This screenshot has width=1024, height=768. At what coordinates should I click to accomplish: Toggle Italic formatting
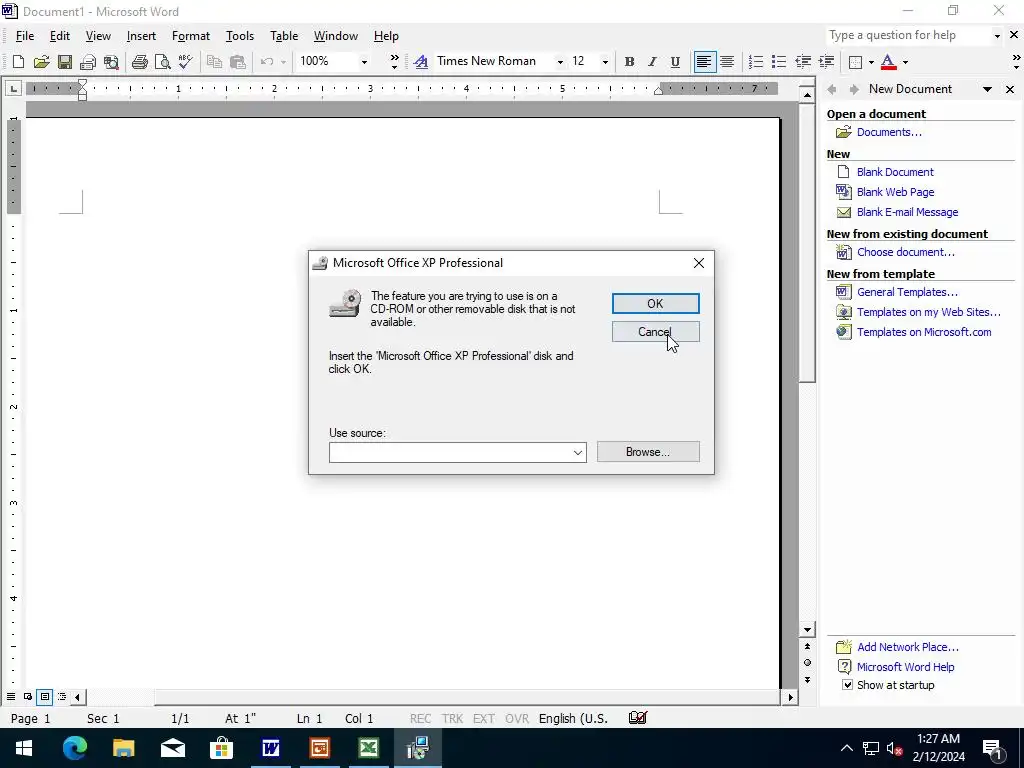point(652,62)
